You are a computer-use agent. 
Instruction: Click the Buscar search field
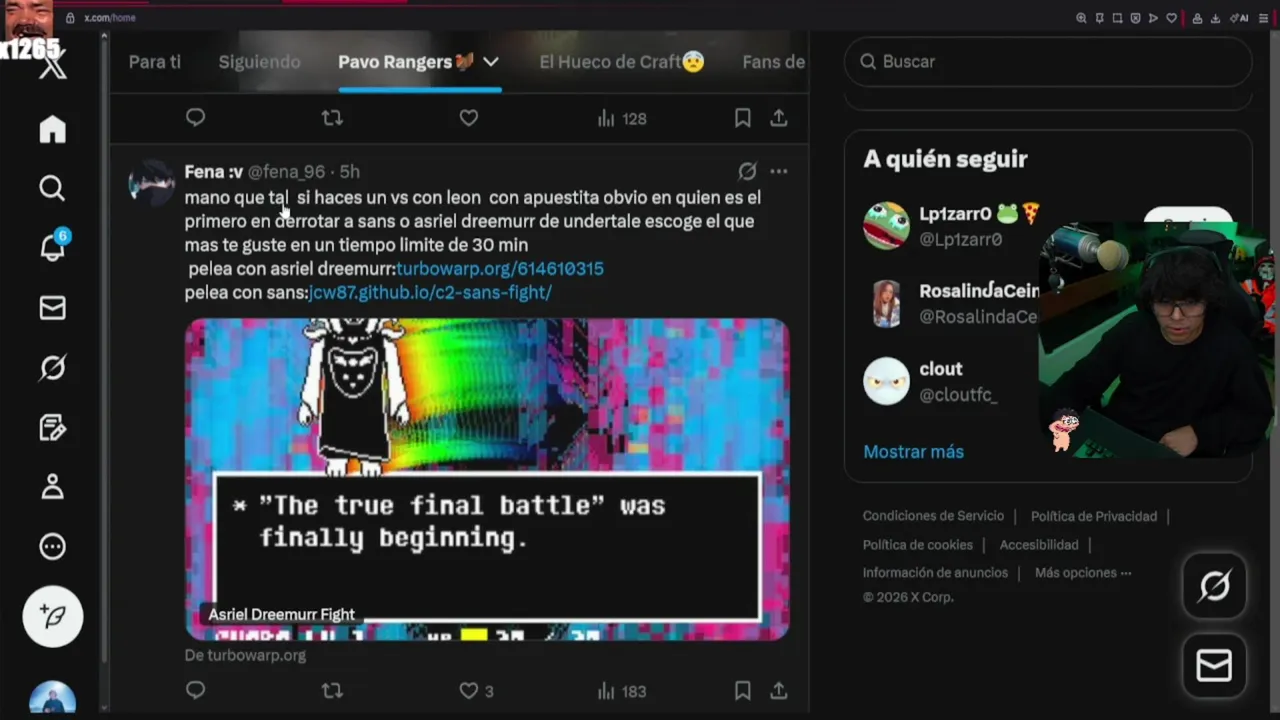tap(1049, 62)
